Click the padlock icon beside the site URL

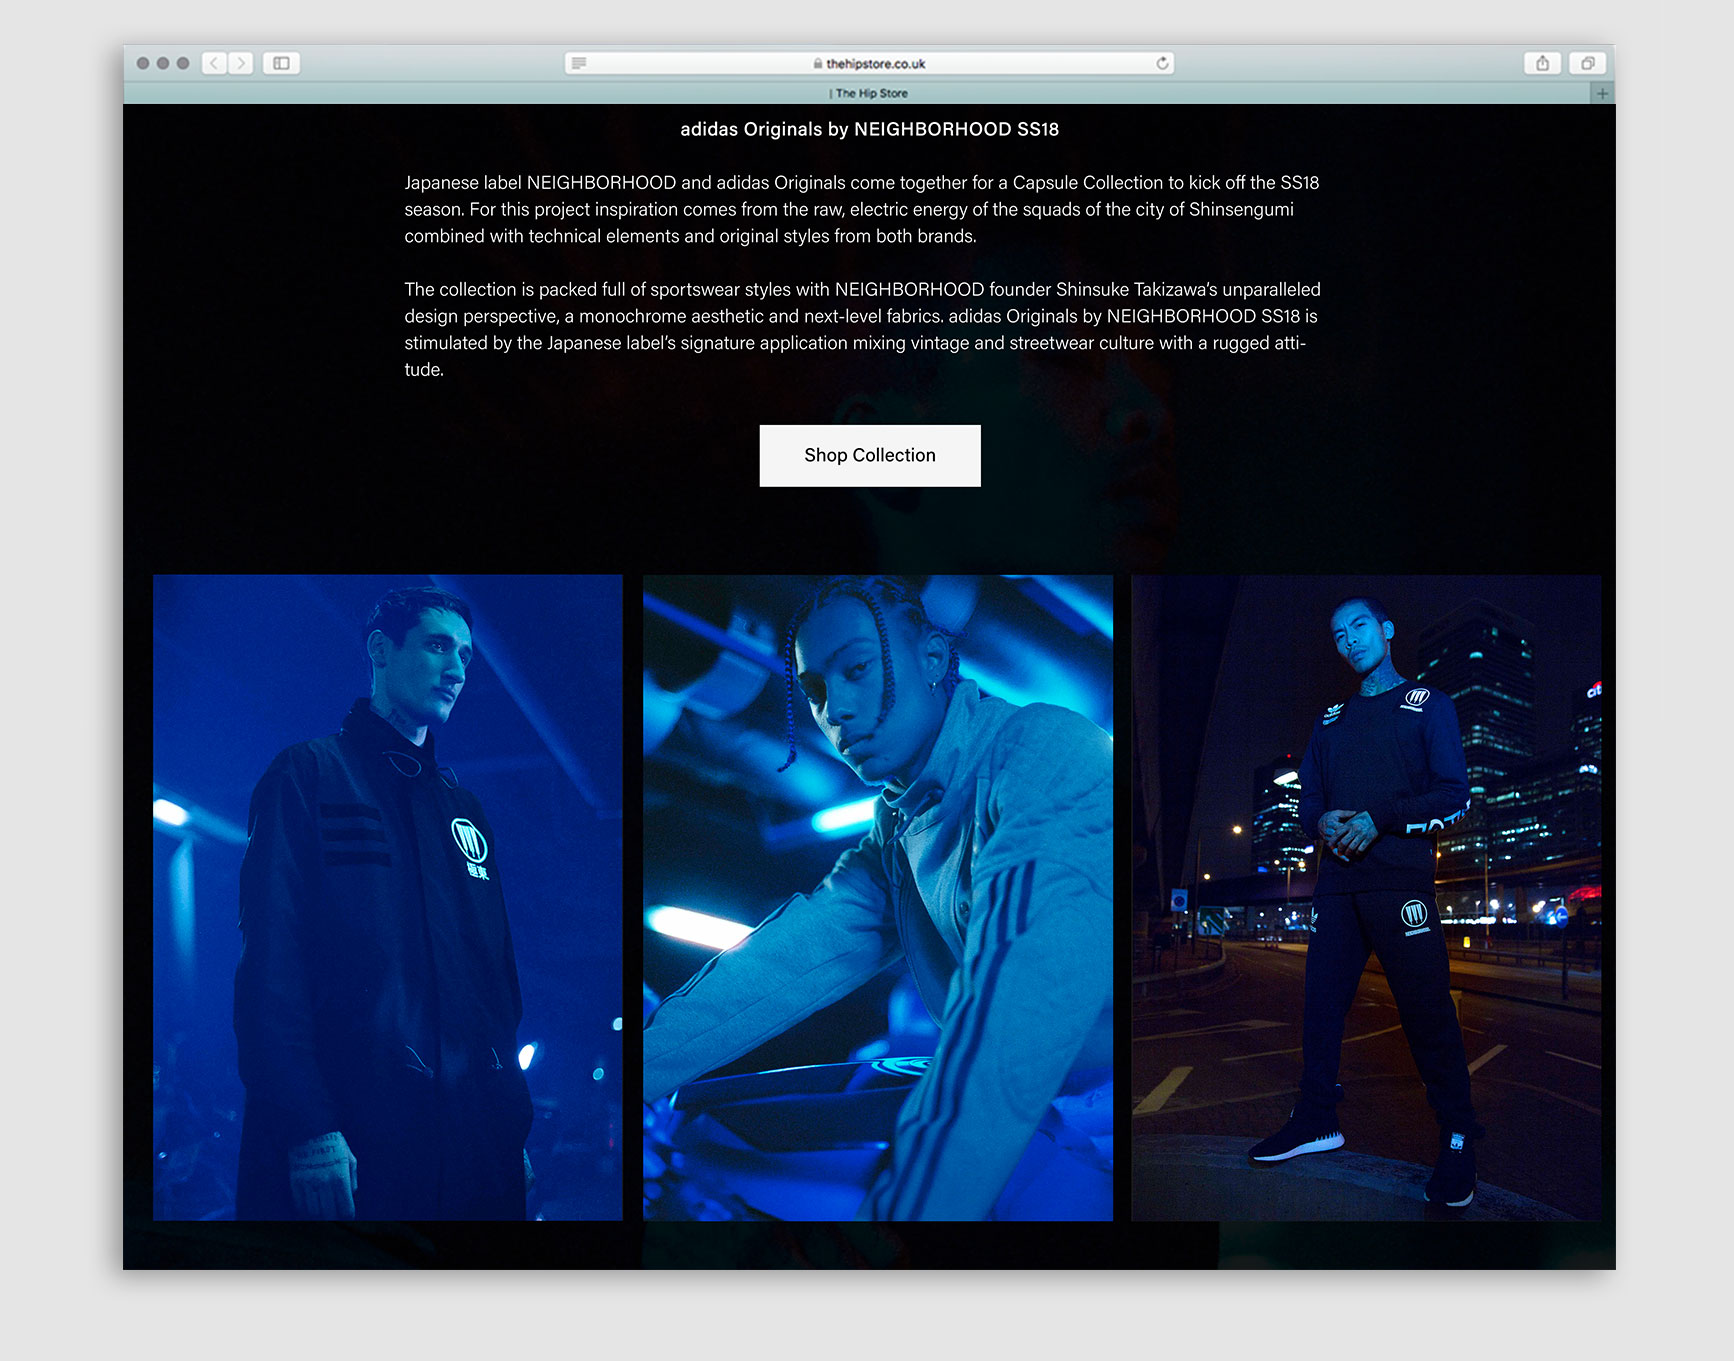pos(818,63)
